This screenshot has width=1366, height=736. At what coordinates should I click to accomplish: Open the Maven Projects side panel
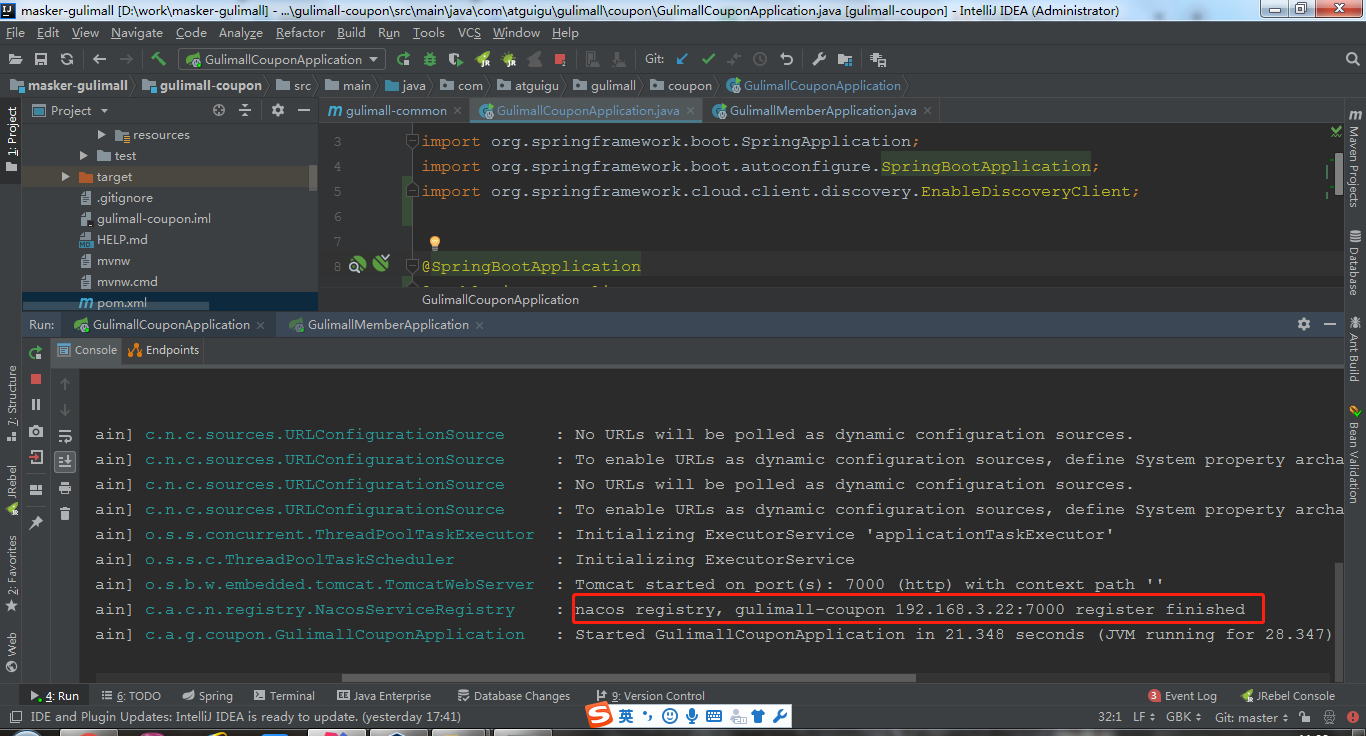[1354, 157]
